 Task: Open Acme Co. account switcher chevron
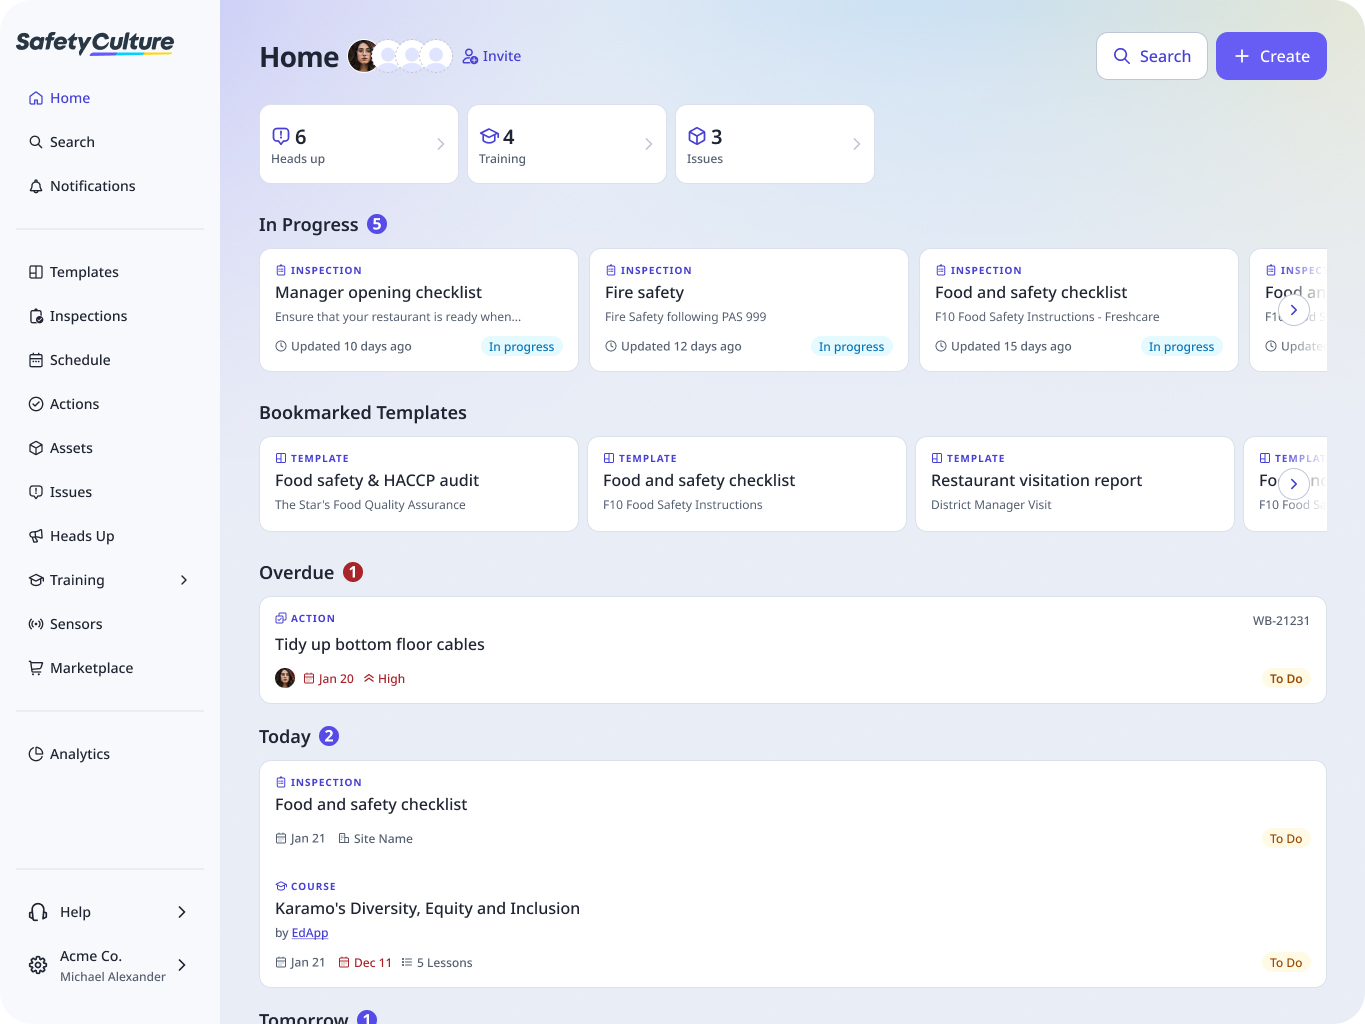(x=182, y=965)
